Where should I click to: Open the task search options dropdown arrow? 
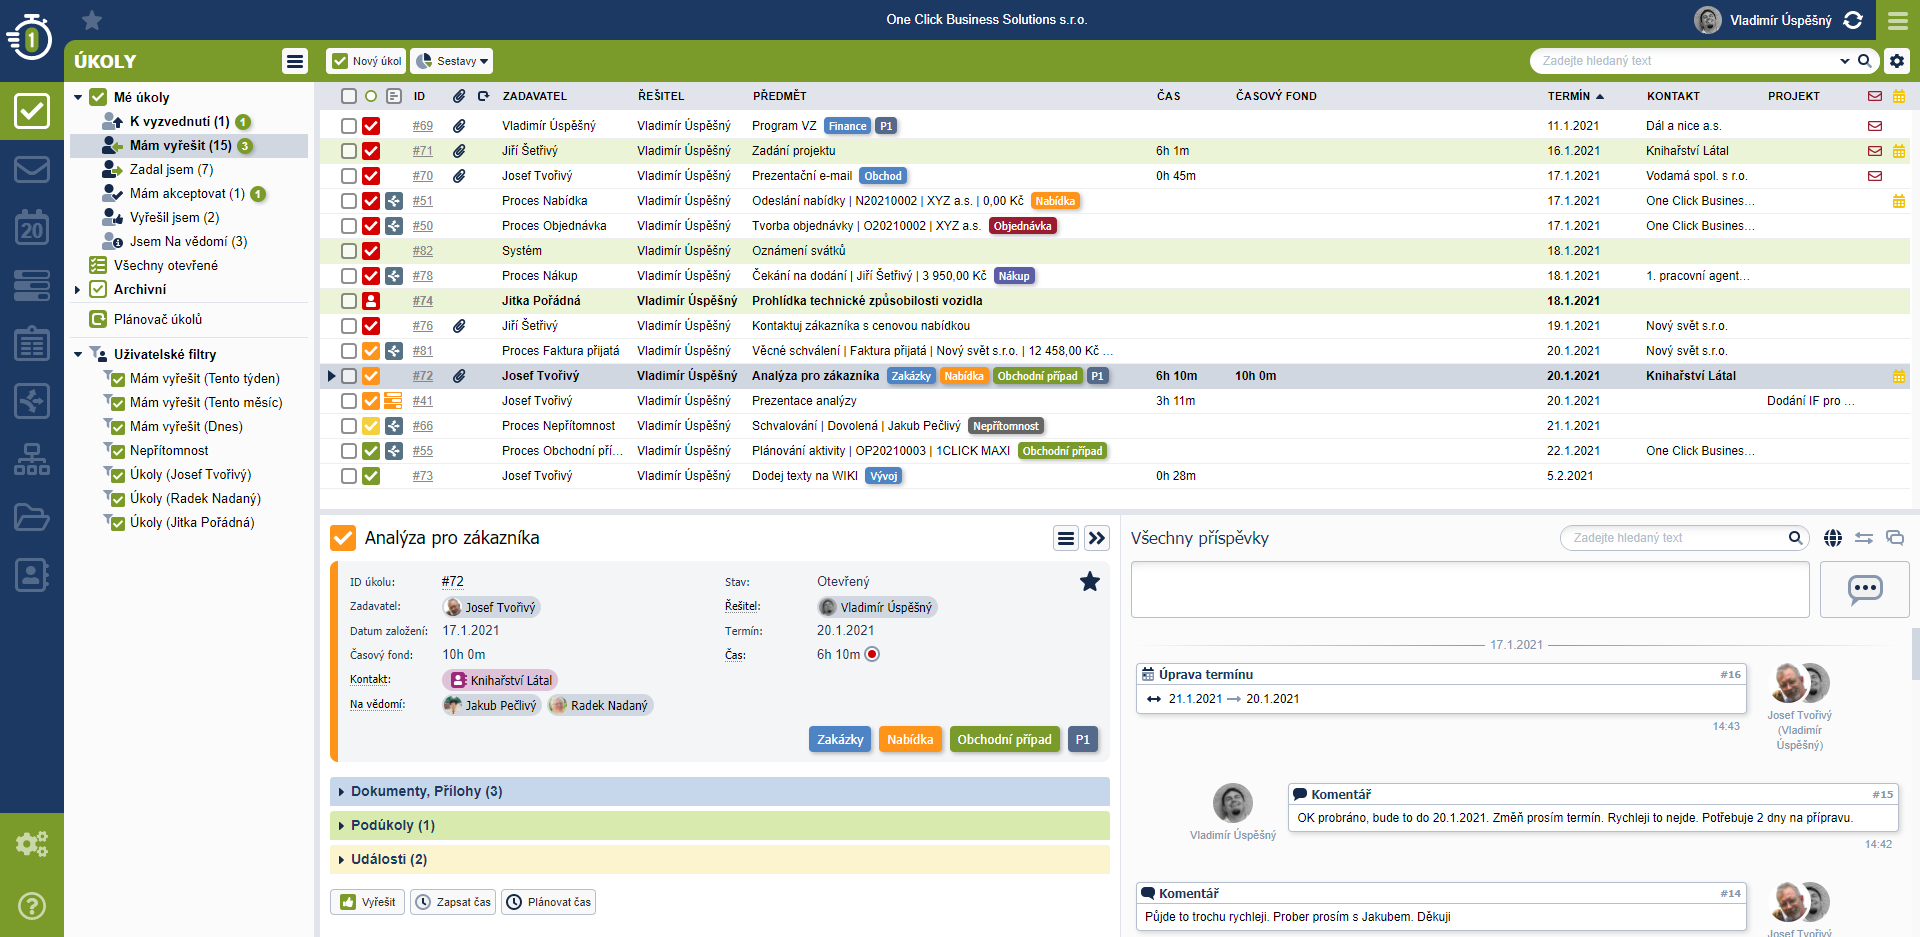tap(1845, 61)
